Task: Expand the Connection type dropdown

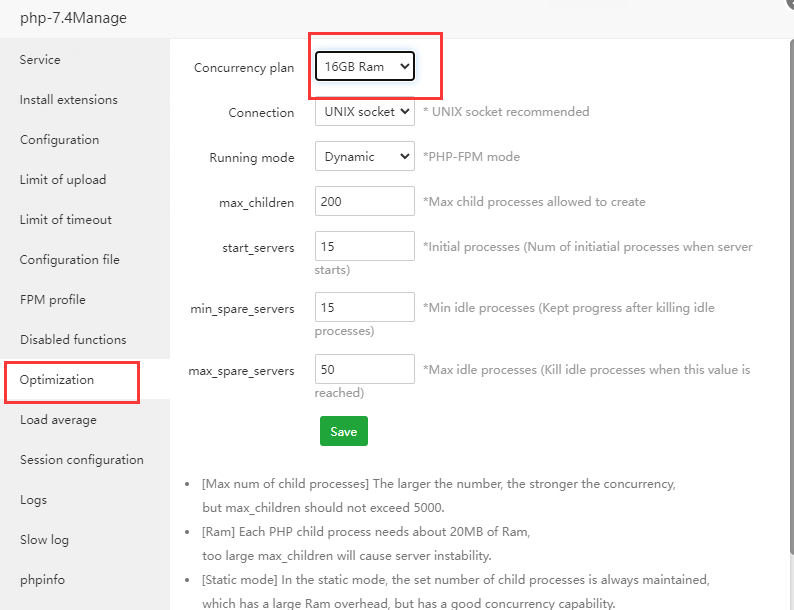Action: tap(364, 112)
